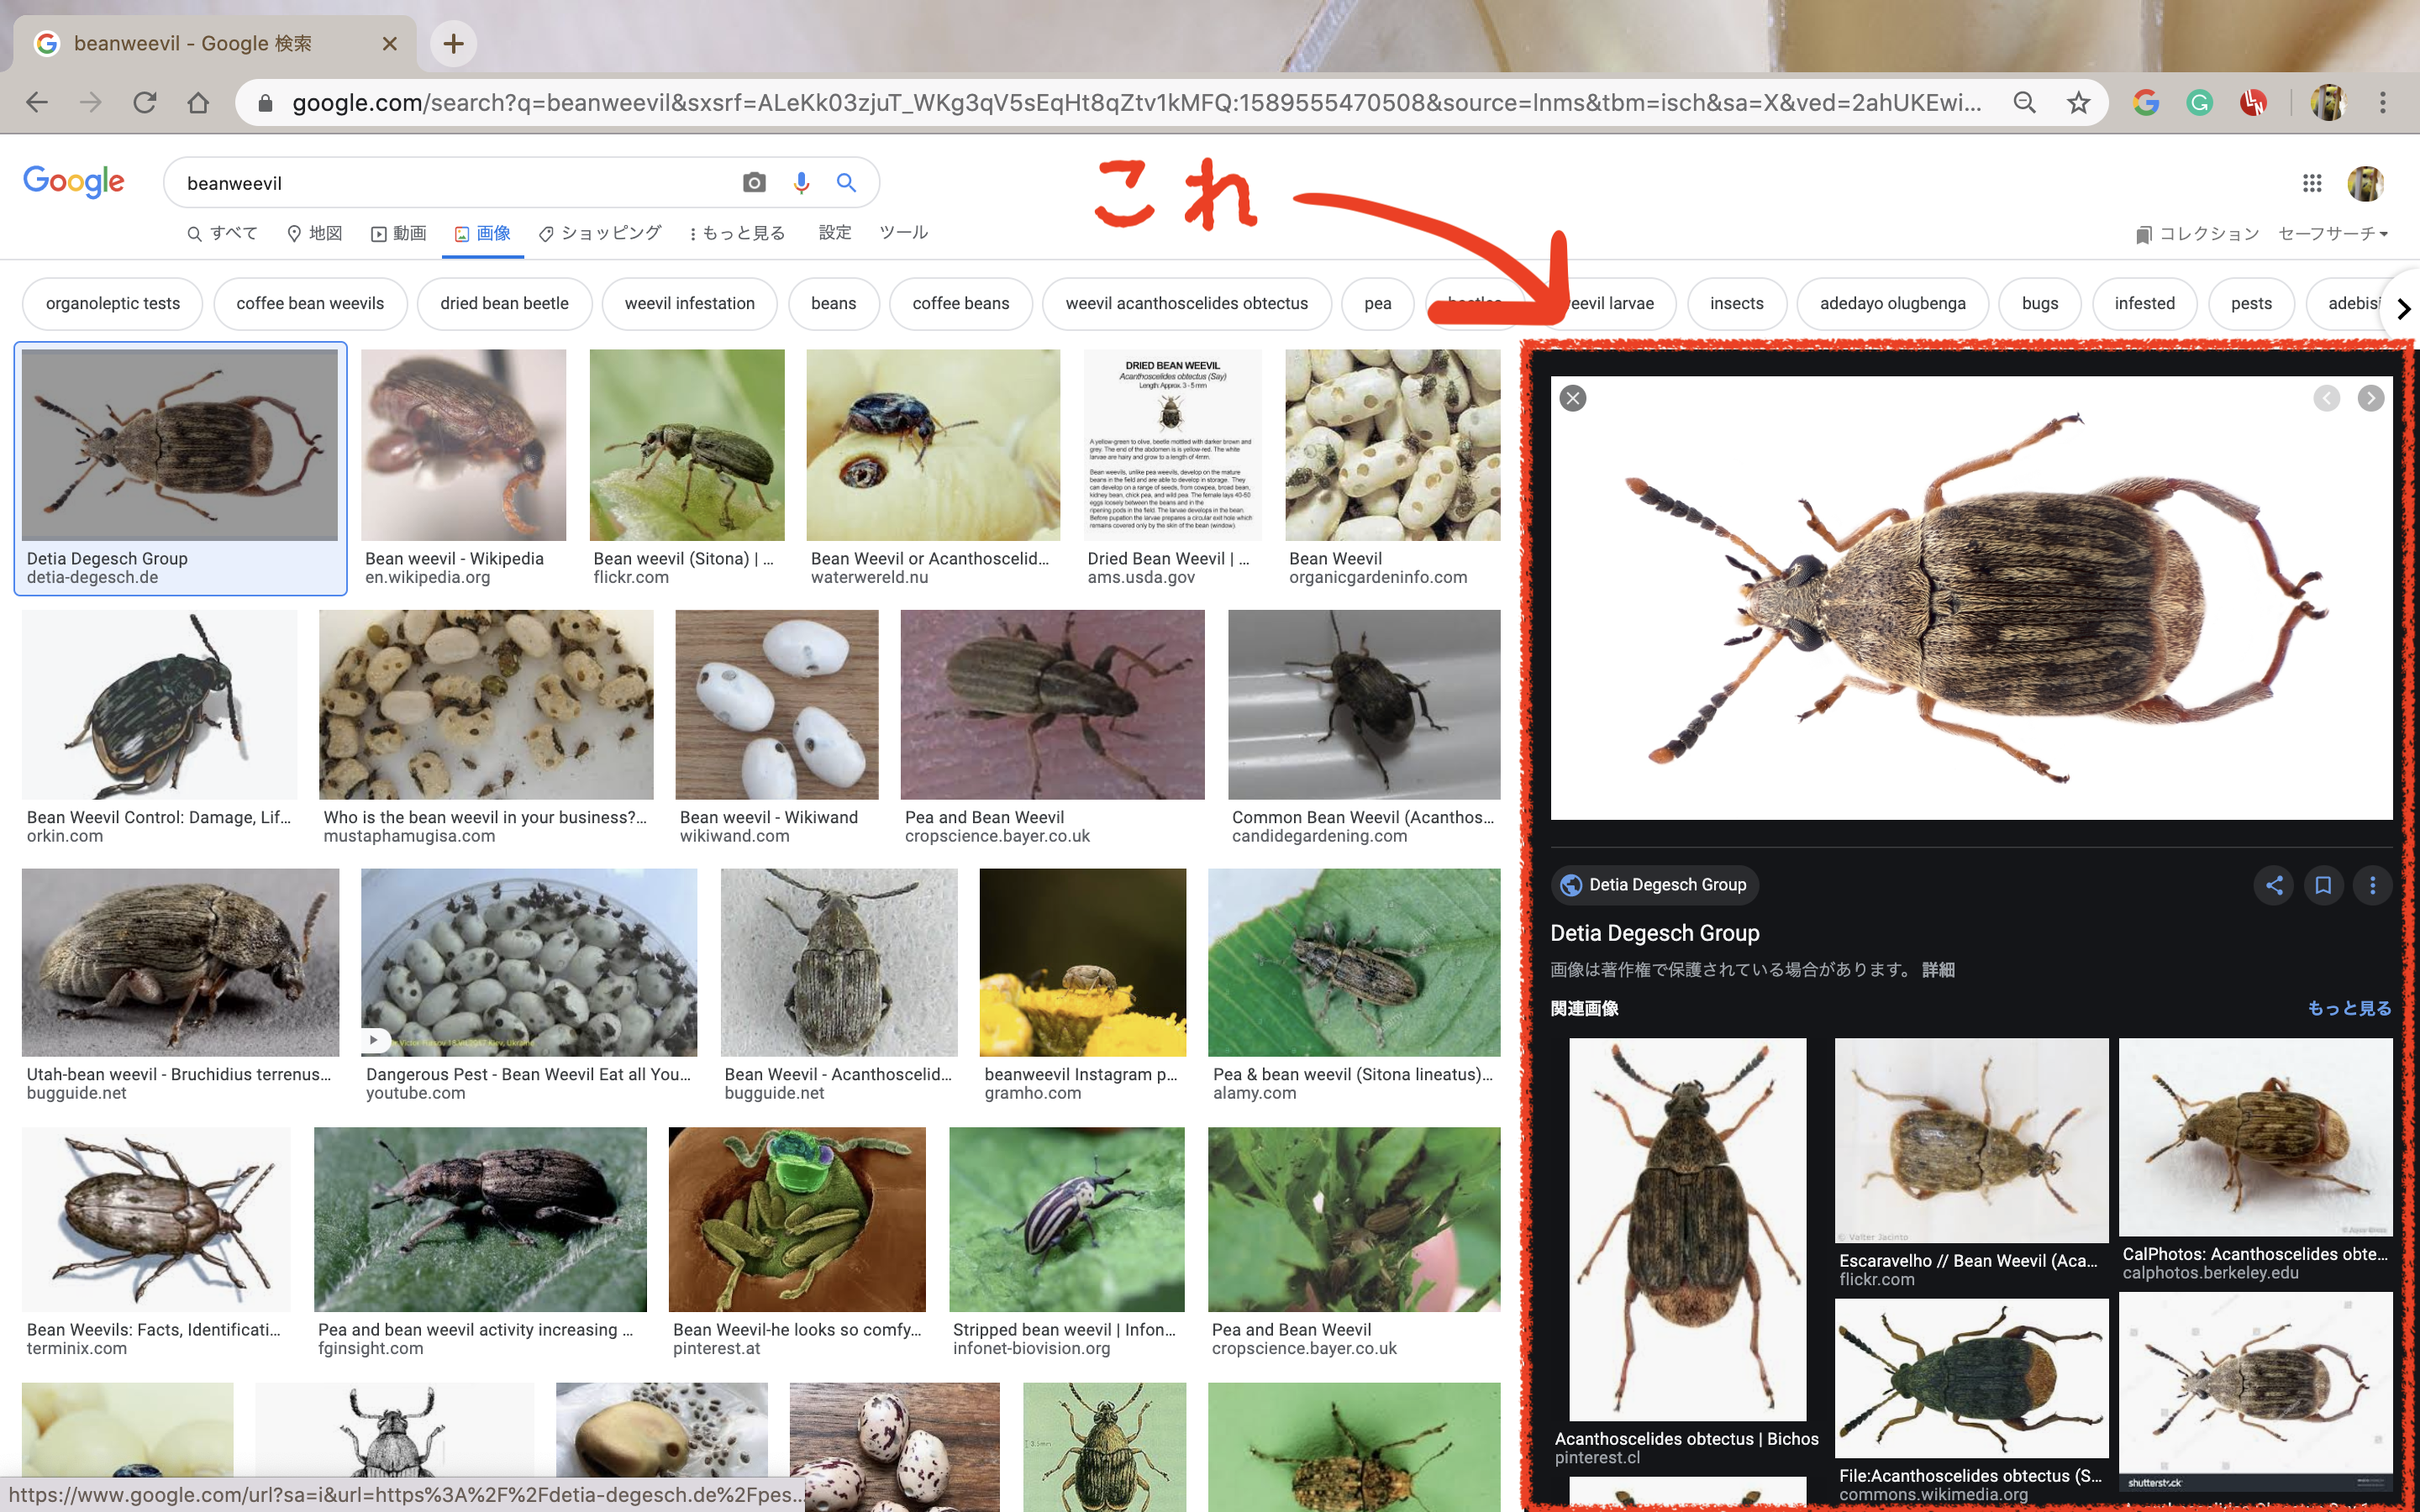Reload the page
2420x1512 pixels.
pos(145,102)
